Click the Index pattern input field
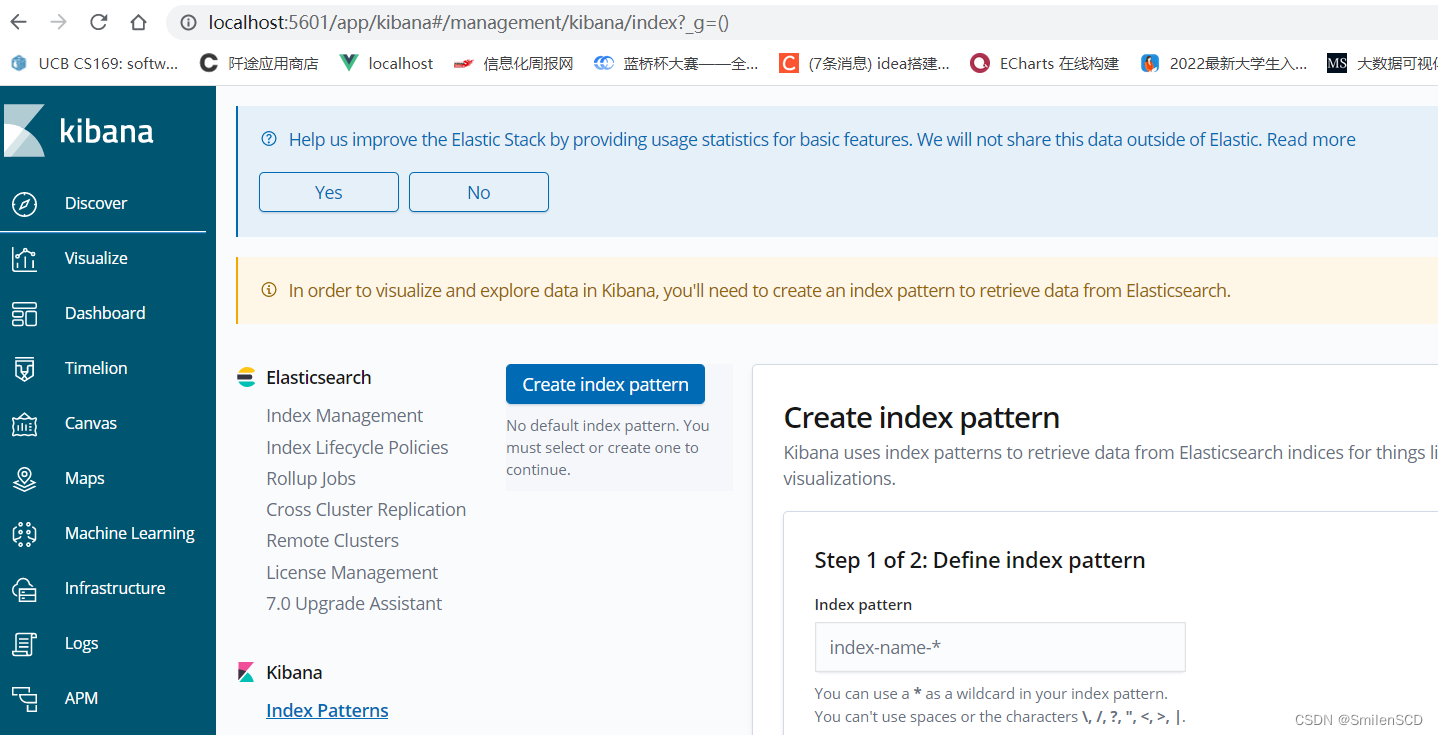 pos(1000,647)
